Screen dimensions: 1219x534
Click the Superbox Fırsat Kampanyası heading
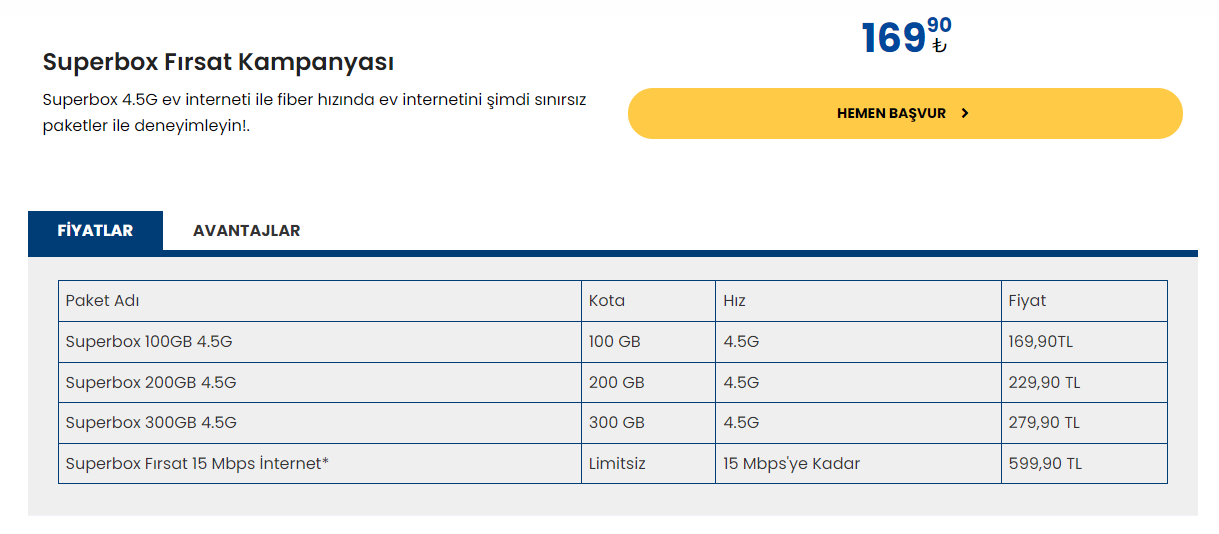218,62
